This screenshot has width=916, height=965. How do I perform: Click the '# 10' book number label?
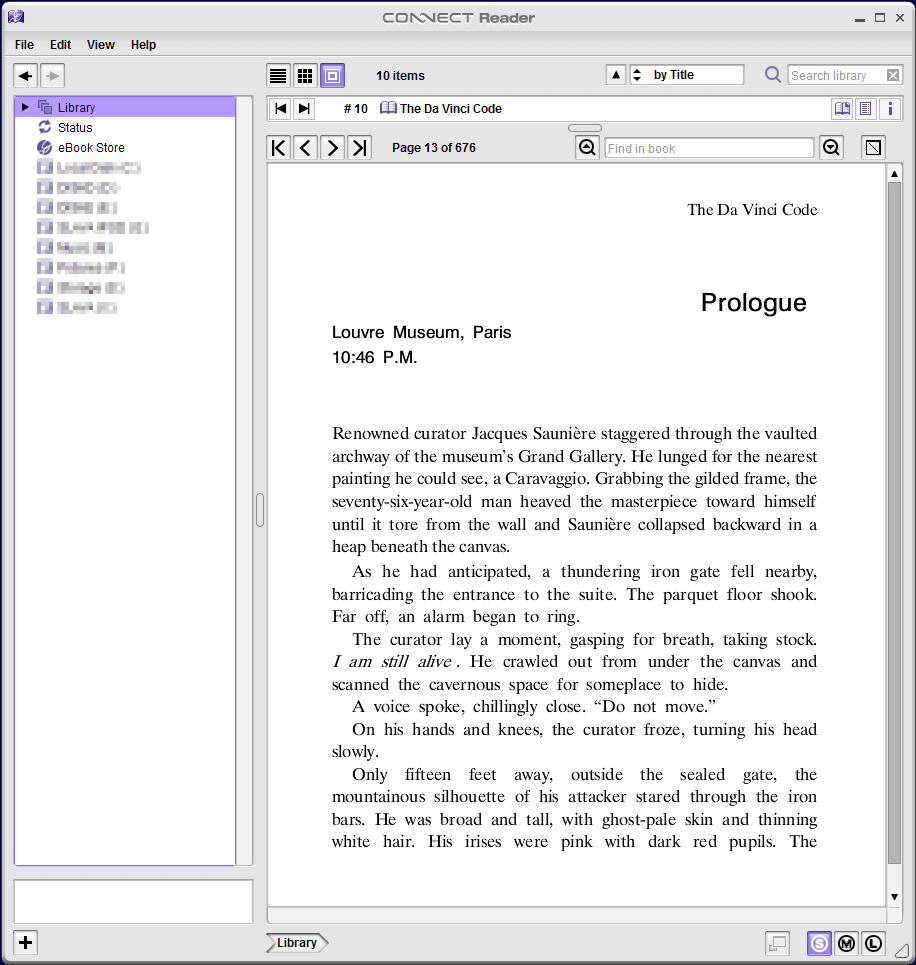click(x=355, y=109)
